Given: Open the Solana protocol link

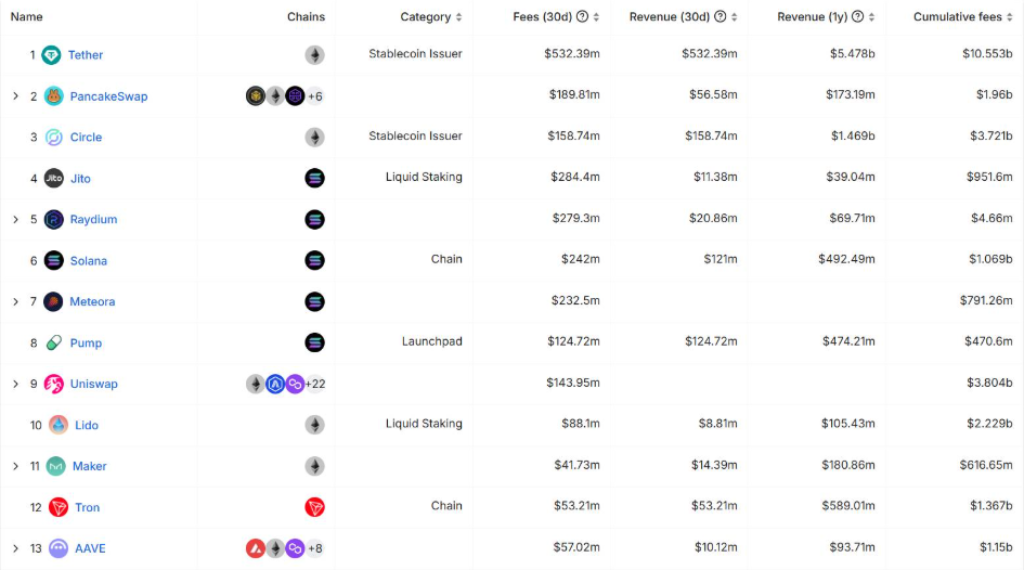Looking at the screenshot, I should (88, 261).
